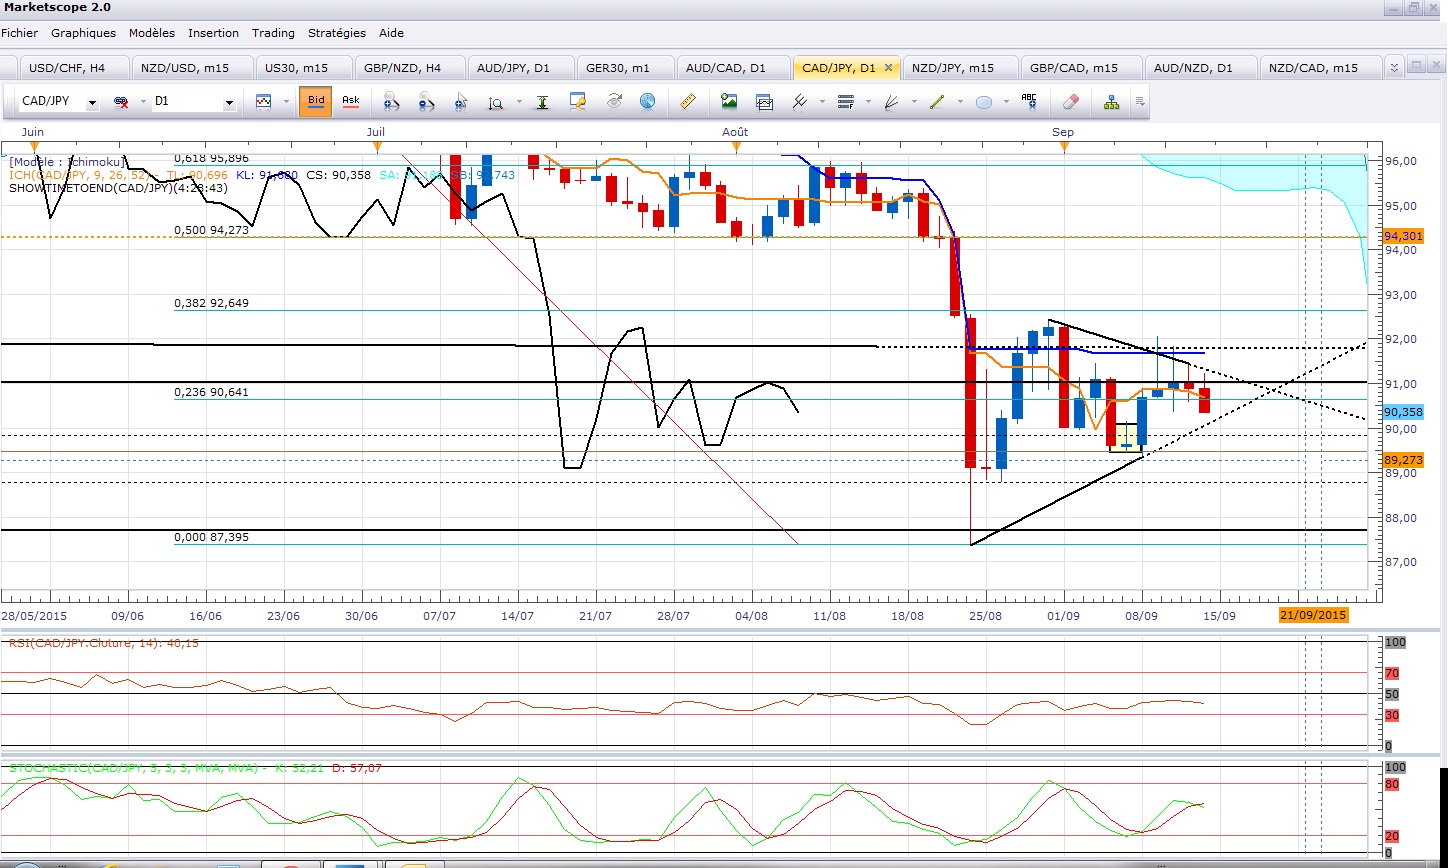Toggle Ask price display

[x=350, y=101]
